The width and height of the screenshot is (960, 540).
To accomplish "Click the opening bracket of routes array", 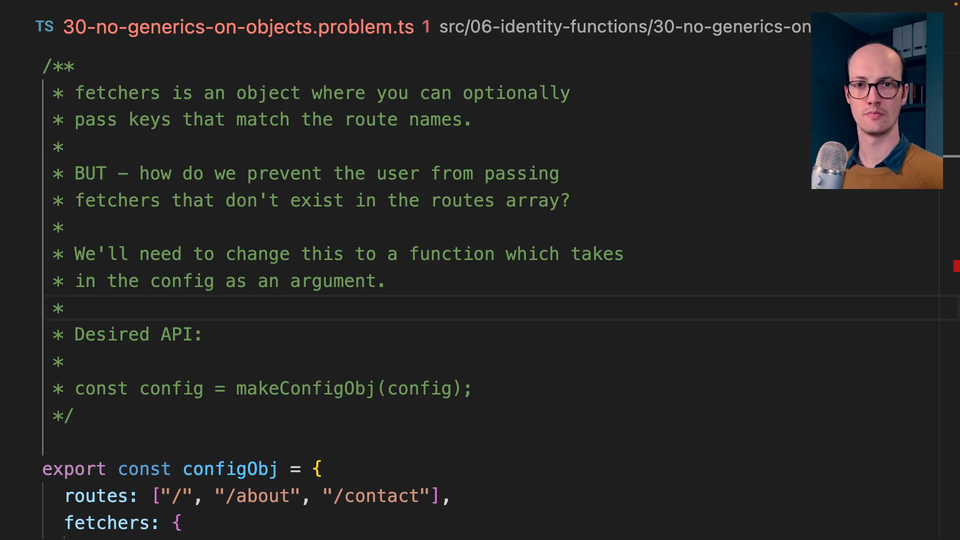I will coord(155,496).
